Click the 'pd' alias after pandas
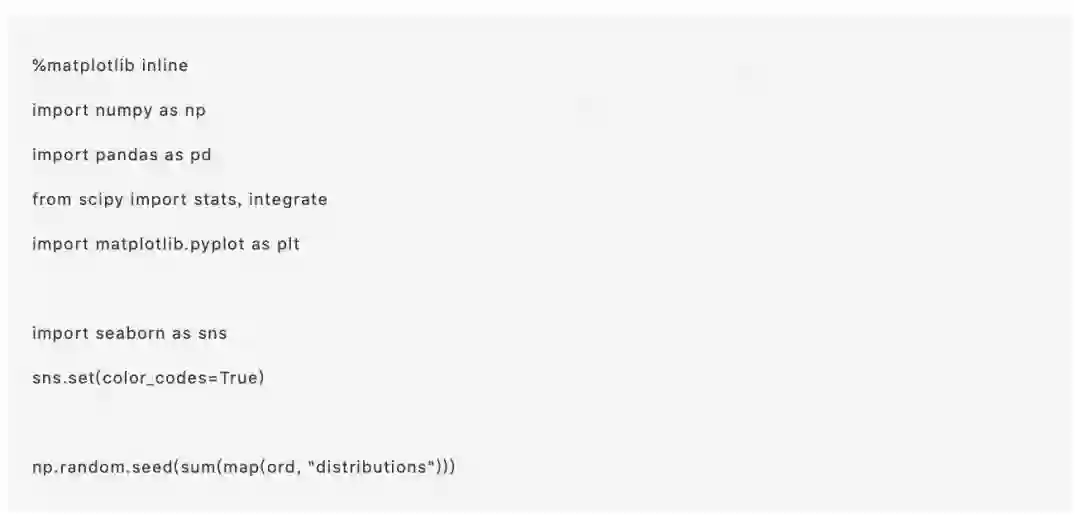The height and width of the screenshot is (519, 1080). (200, 155)
